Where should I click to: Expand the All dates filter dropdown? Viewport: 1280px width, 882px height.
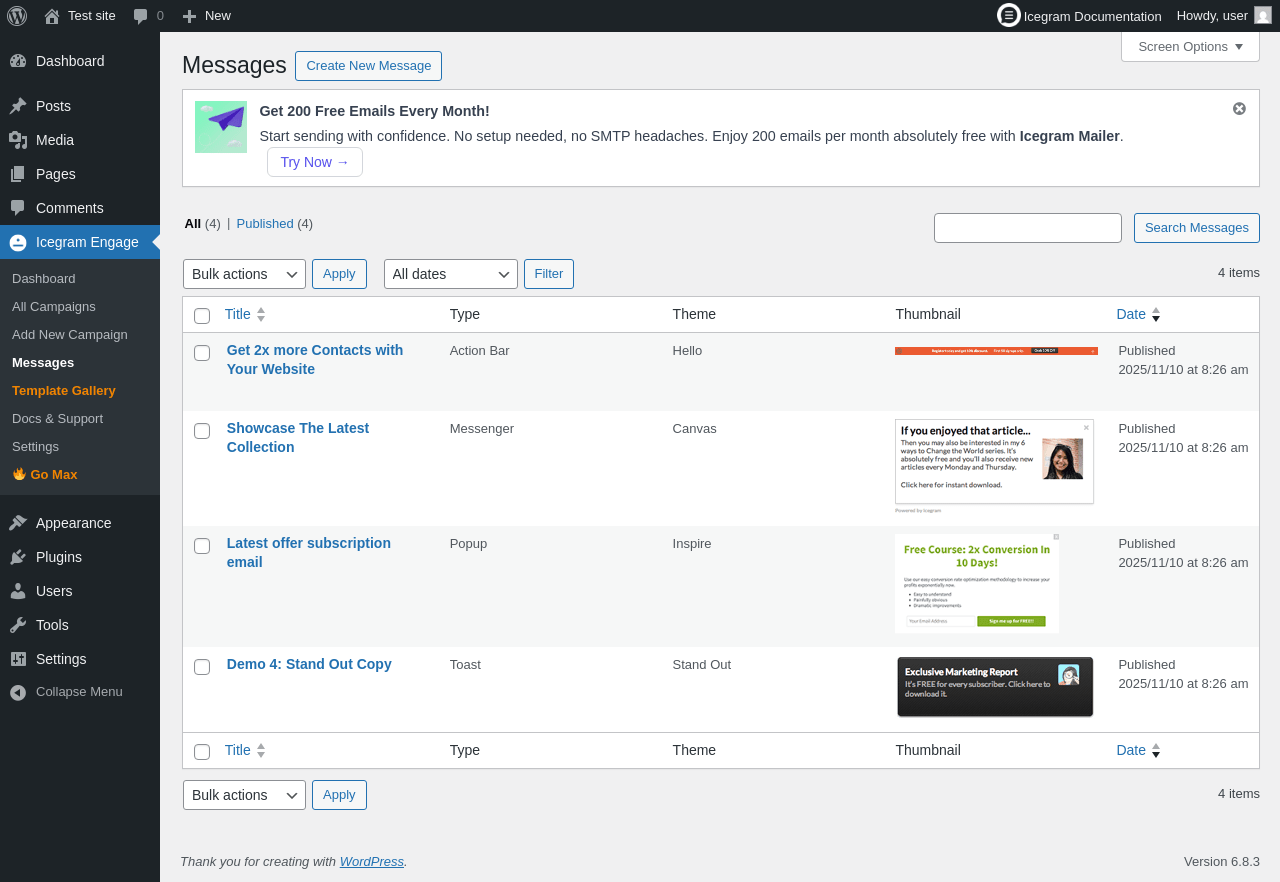(450, 274)
